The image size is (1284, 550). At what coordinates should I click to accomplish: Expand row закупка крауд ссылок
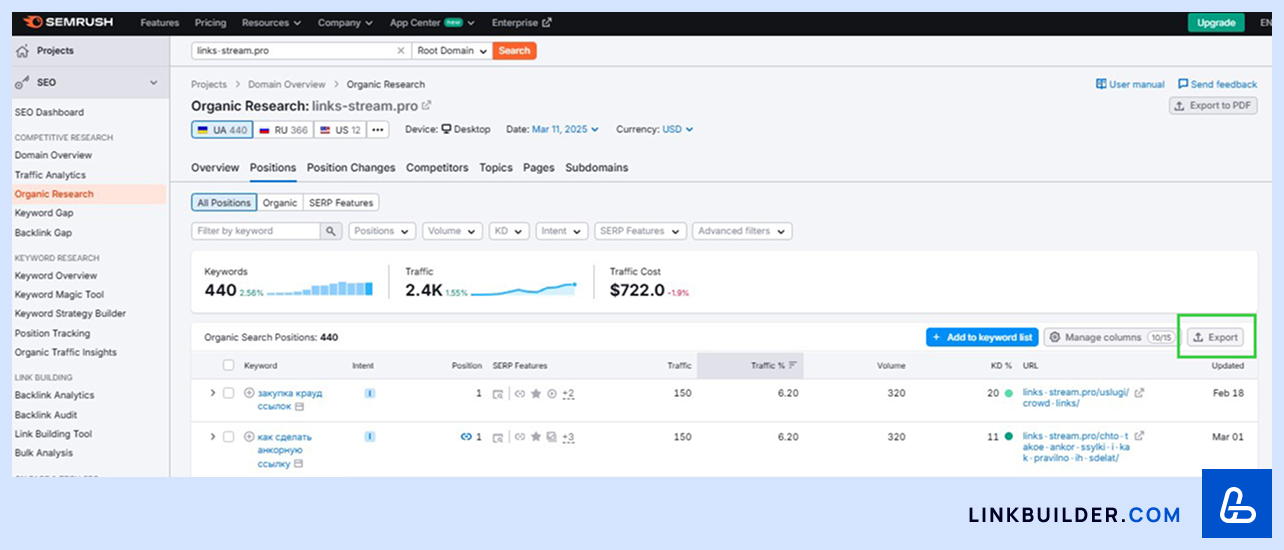pos(212,393)
